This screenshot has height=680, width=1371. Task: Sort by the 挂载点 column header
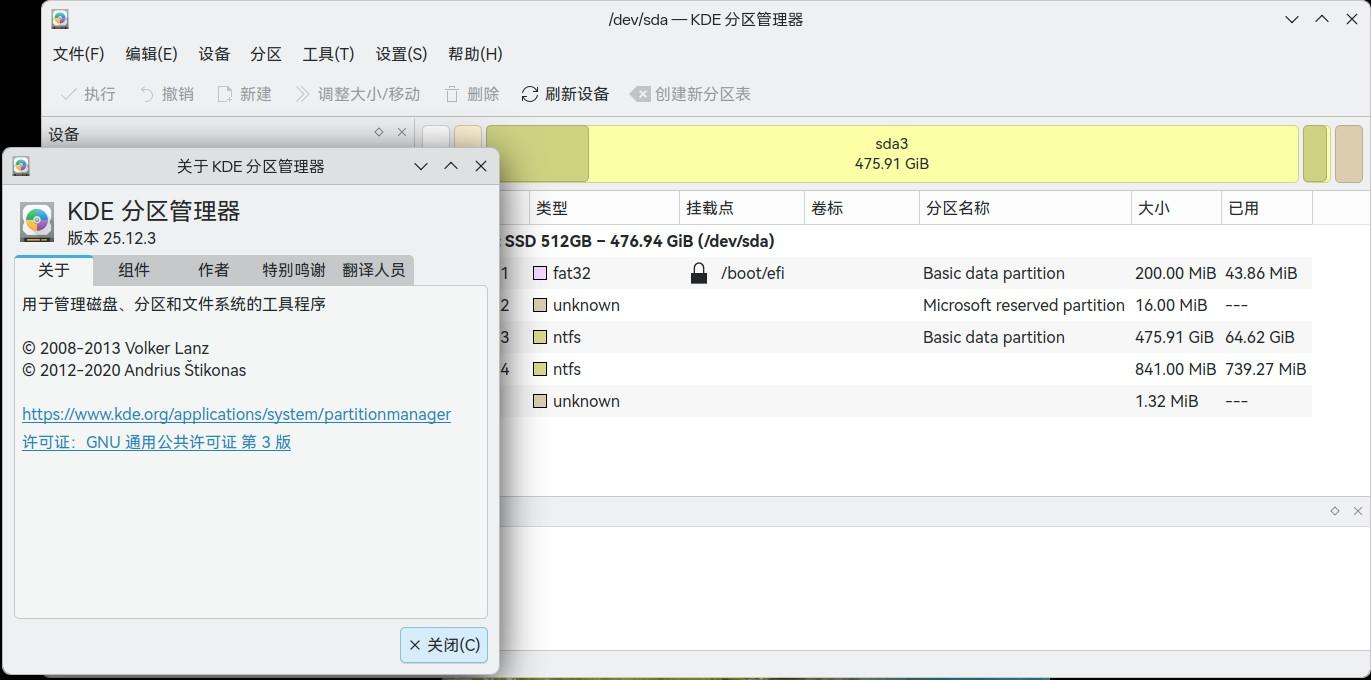742,208
